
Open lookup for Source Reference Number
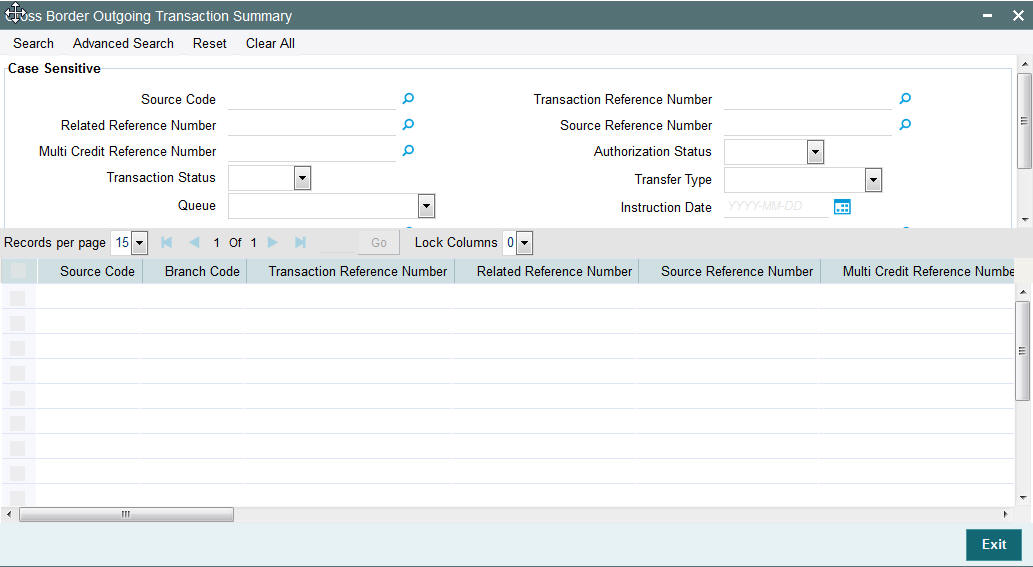click(905, 124)
